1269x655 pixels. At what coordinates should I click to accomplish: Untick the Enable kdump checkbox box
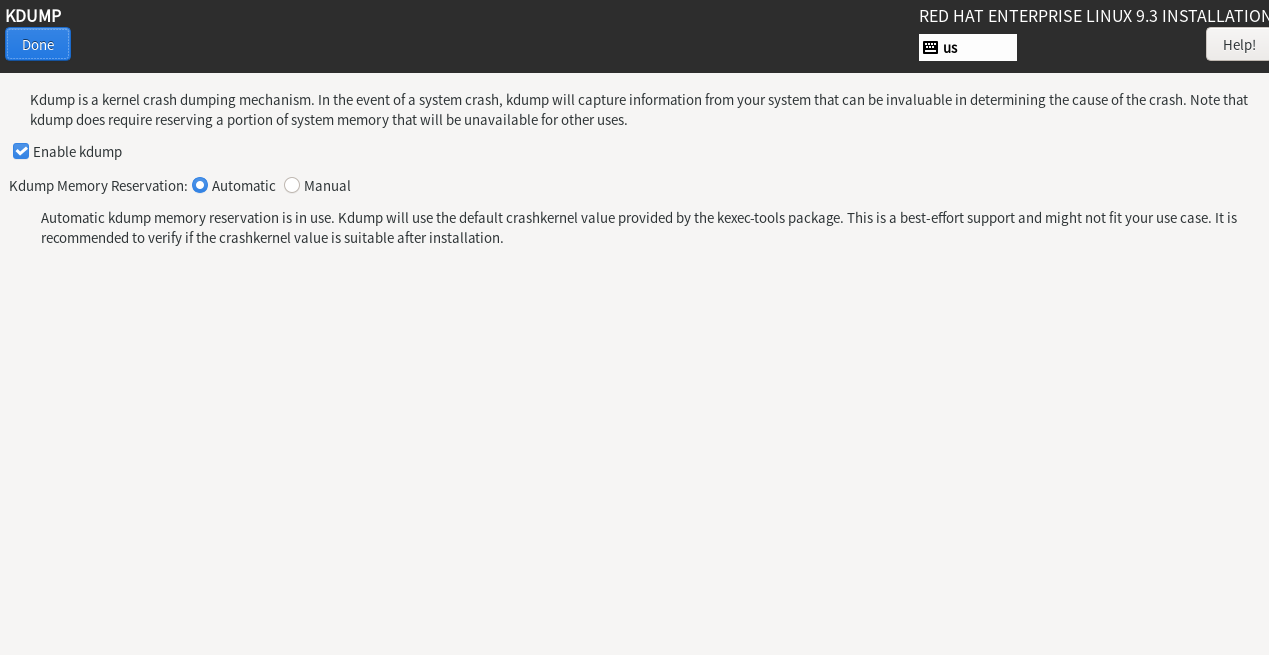pos(21,151)
